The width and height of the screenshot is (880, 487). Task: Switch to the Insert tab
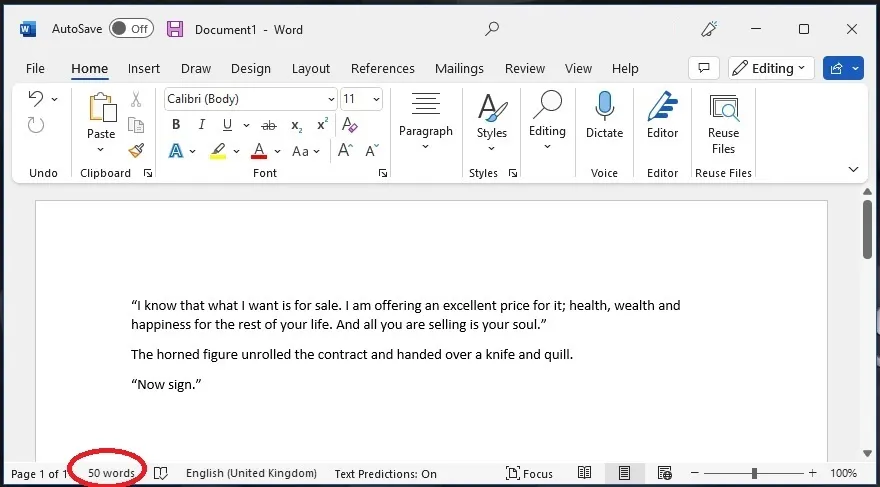pyautogui.click(x=144, y=68)
